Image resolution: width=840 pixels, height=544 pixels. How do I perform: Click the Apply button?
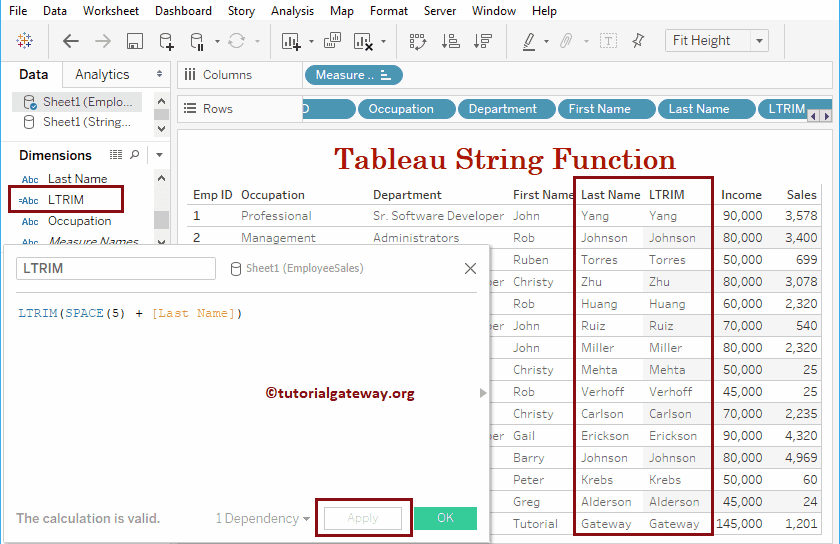click(x=363, y=518)
